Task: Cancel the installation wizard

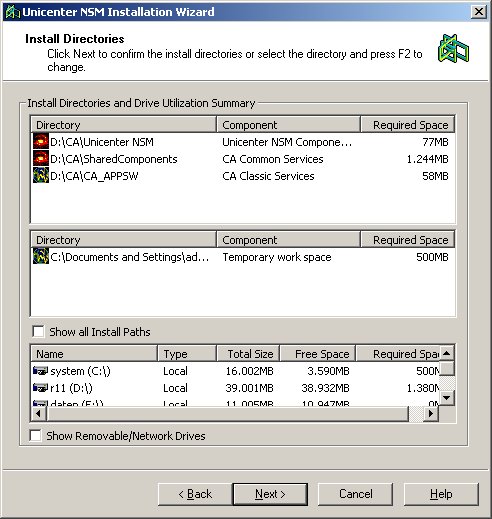Action: [355, 494]
